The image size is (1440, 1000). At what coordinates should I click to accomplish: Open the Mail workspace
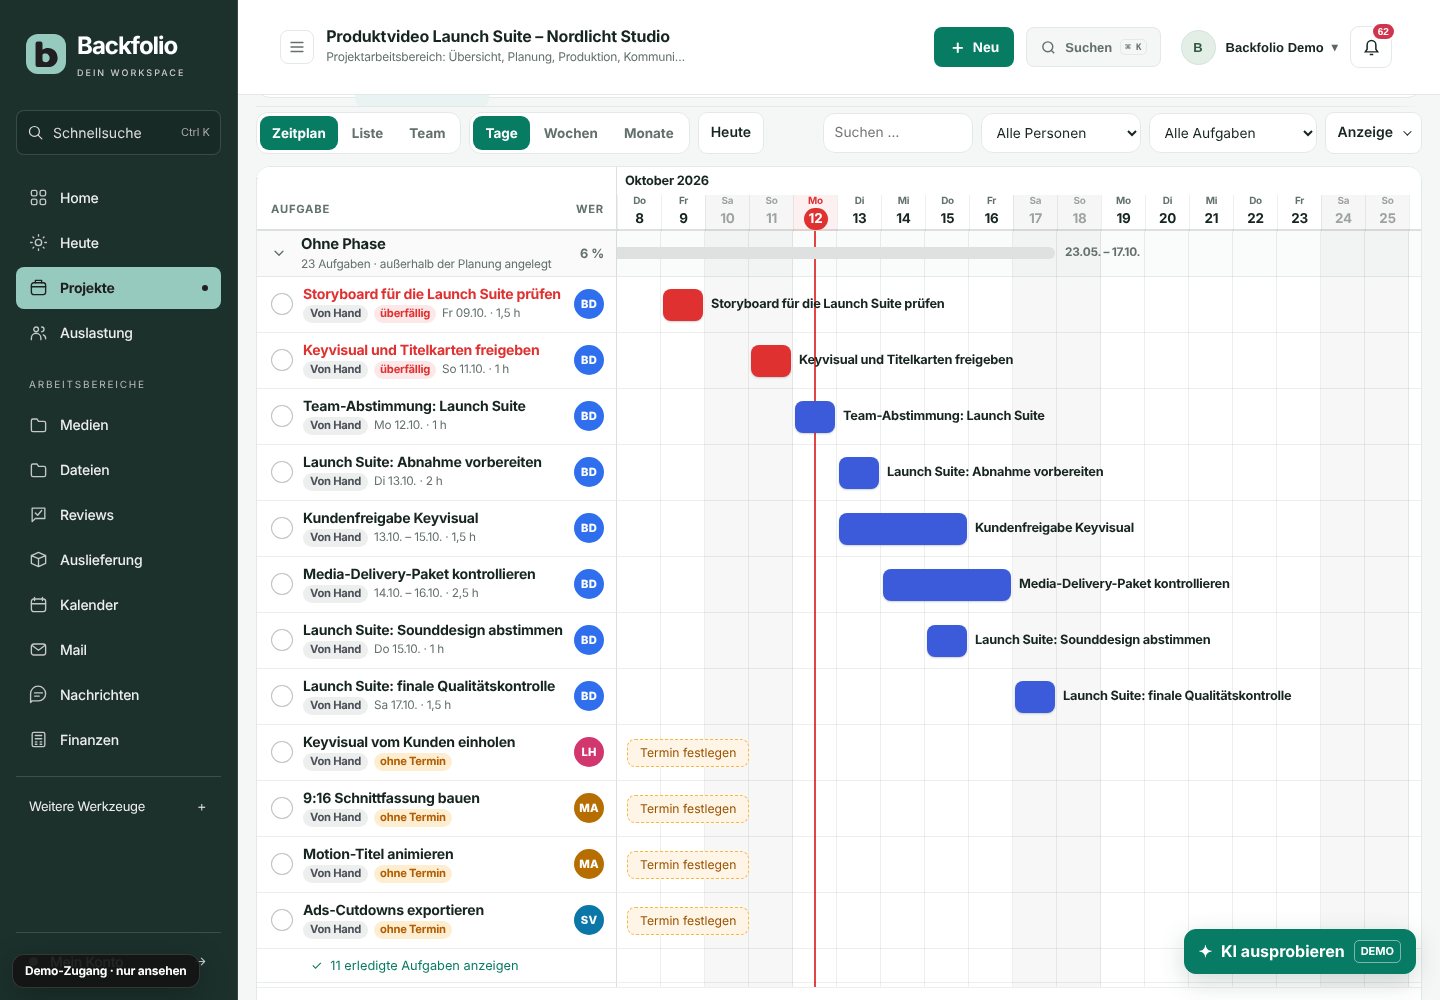coord(118,650)
